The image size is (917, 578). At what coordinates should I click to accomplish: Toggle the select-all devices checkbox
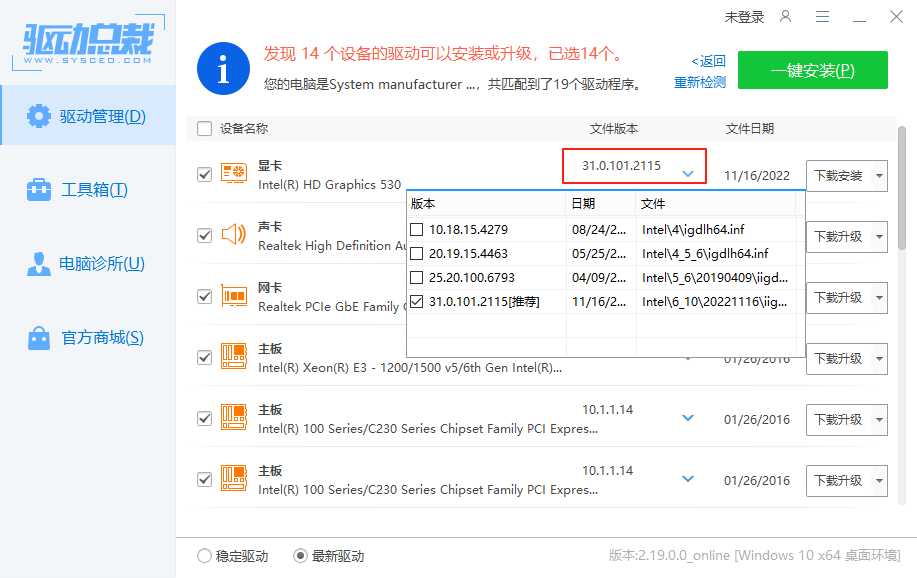(x=204, y=129)
